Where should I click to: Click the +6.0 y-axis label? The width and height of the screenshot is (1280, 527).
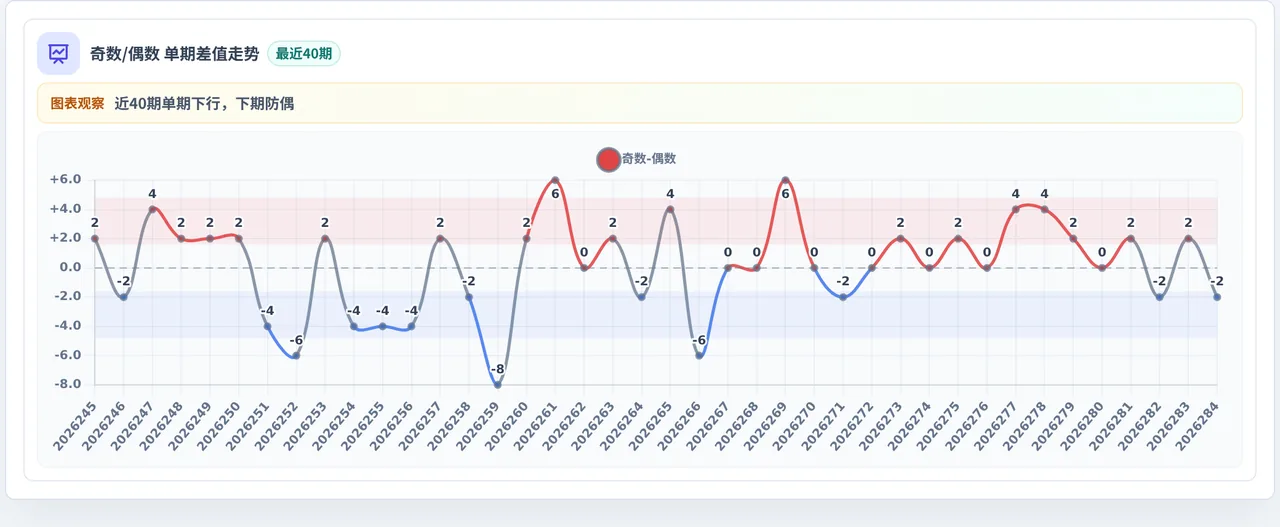click(x=65, y=180)
